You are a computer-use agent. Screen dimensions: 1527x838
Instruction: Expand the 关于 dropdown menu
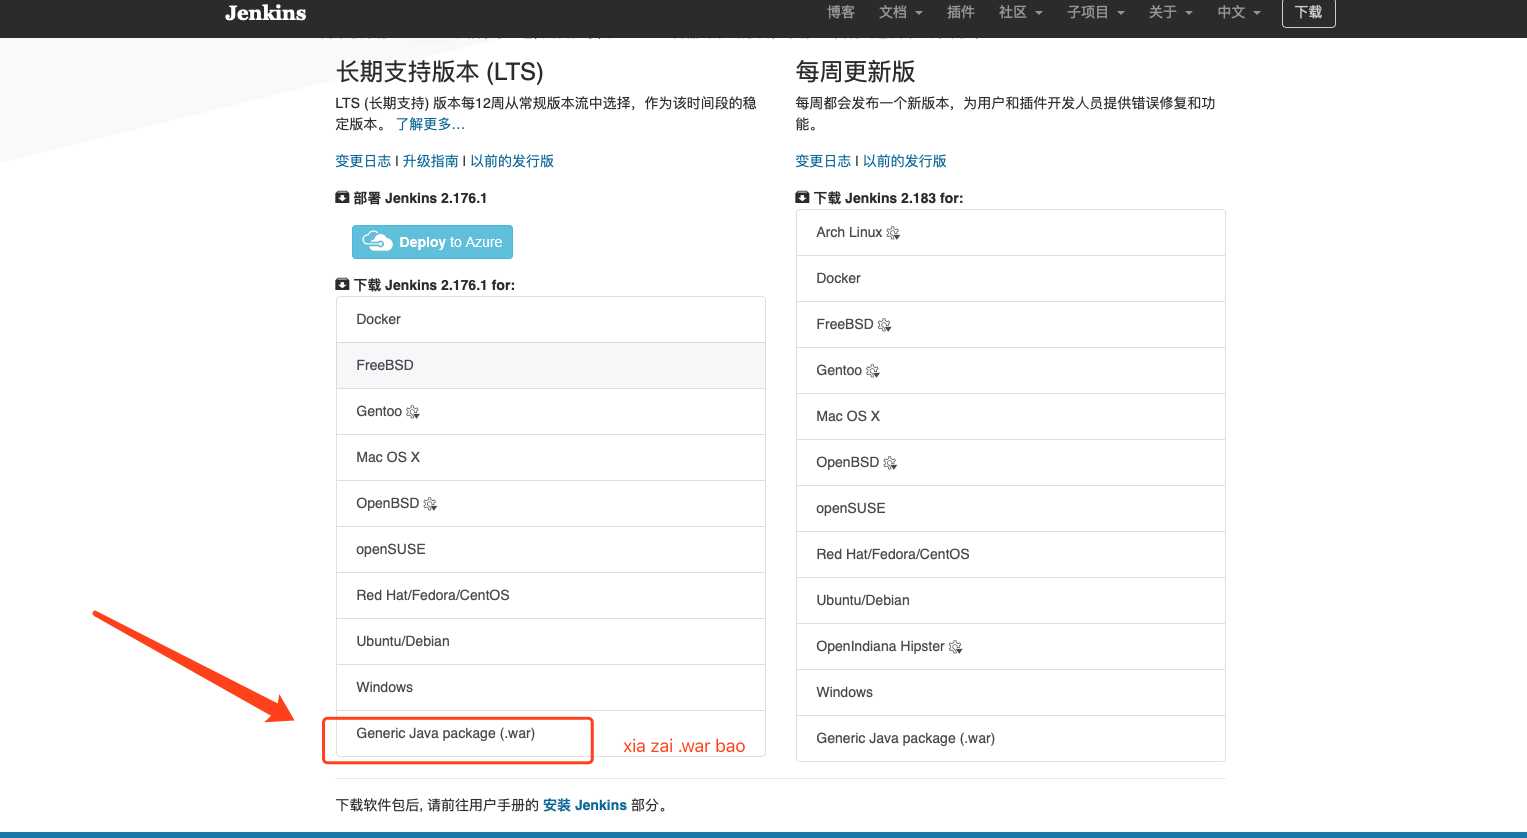tap(1170, 12)
